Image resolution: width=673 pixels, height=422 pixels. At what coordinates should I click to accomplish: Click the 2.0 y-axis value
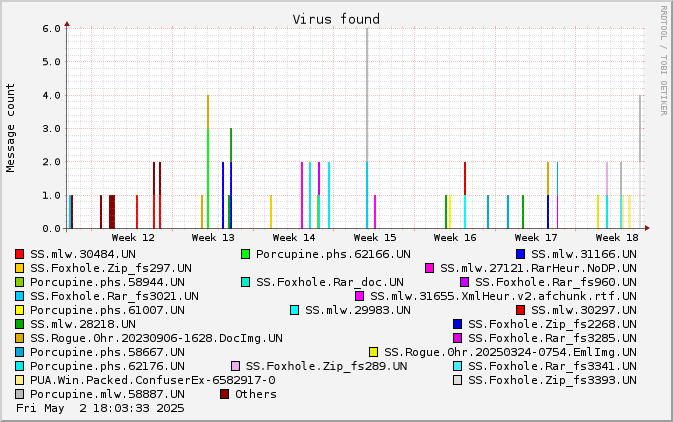pyautogui.click(x=52, y=162)
